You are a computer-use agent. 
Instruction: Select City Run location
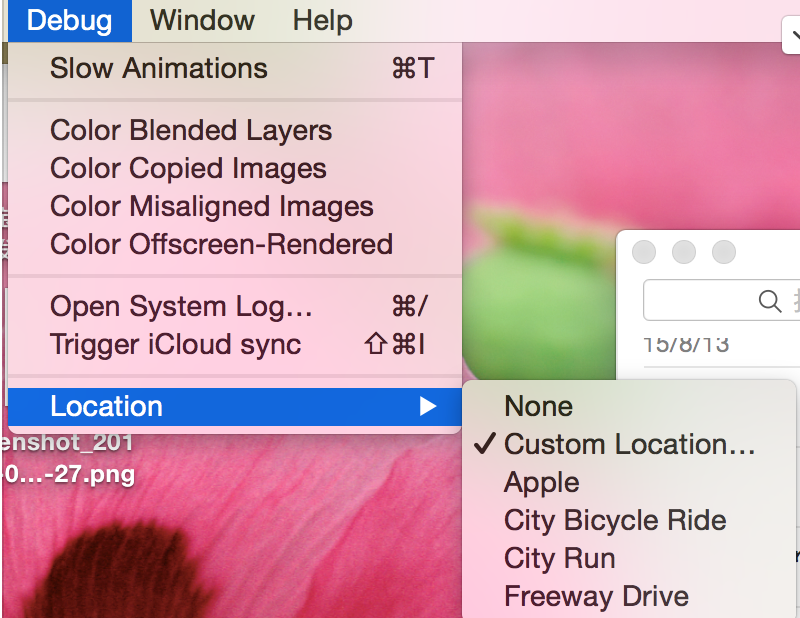point(629,559)
